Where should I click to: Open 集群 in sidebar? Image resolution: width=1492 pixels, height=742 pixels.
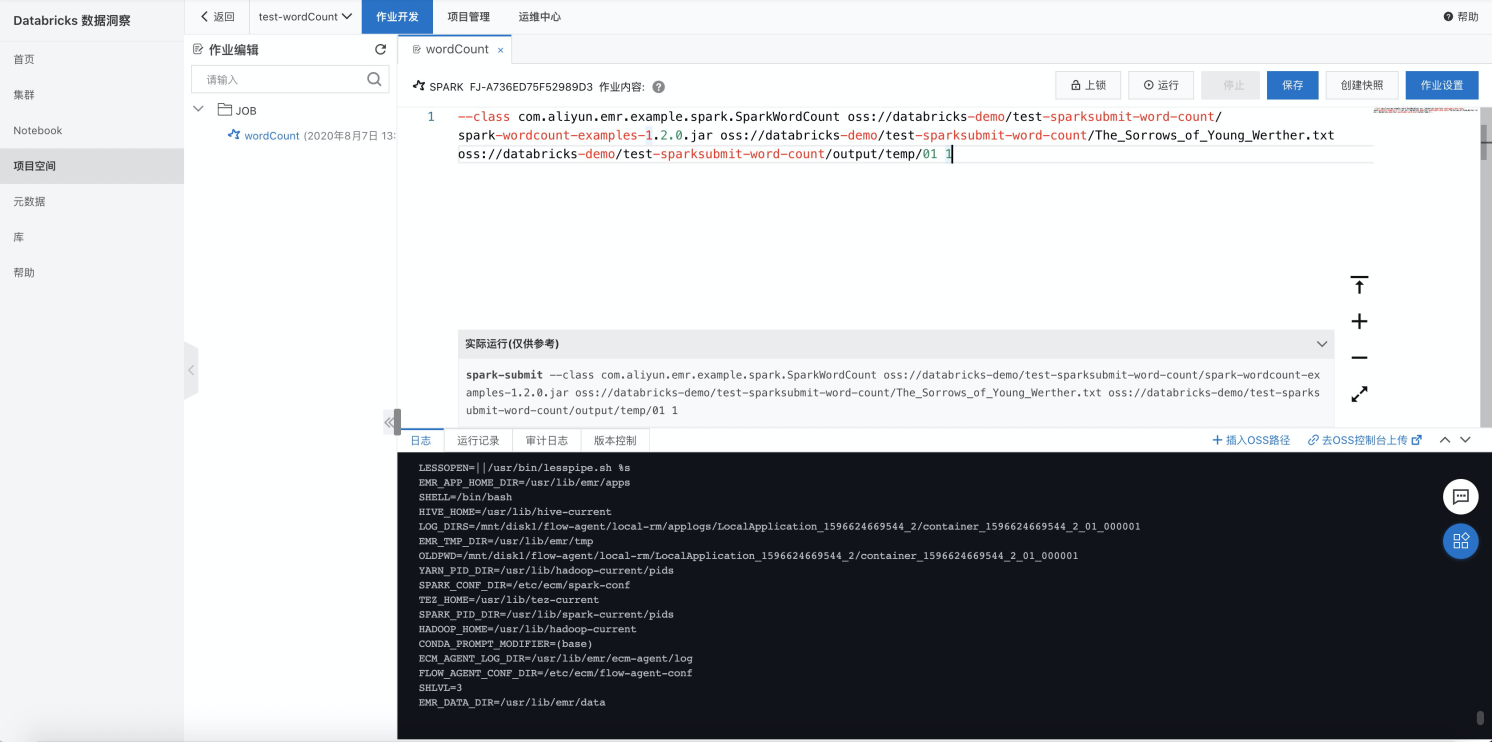point(92,95)
